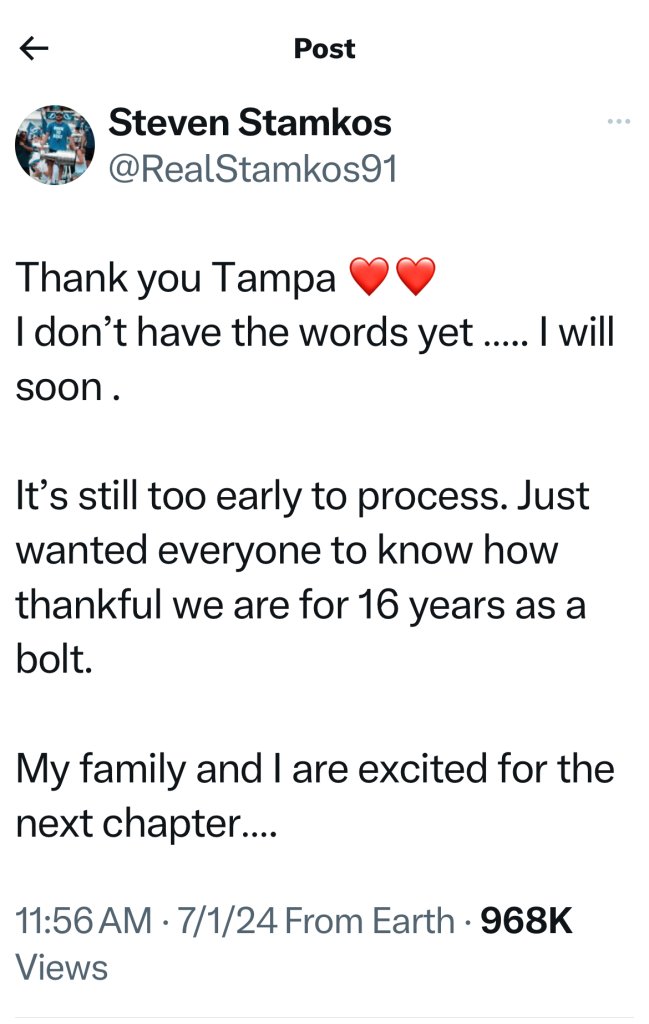This screenshot has width=649, height=1024.
Task: Click the second red heart emoji
Action: tap(417, 277)
